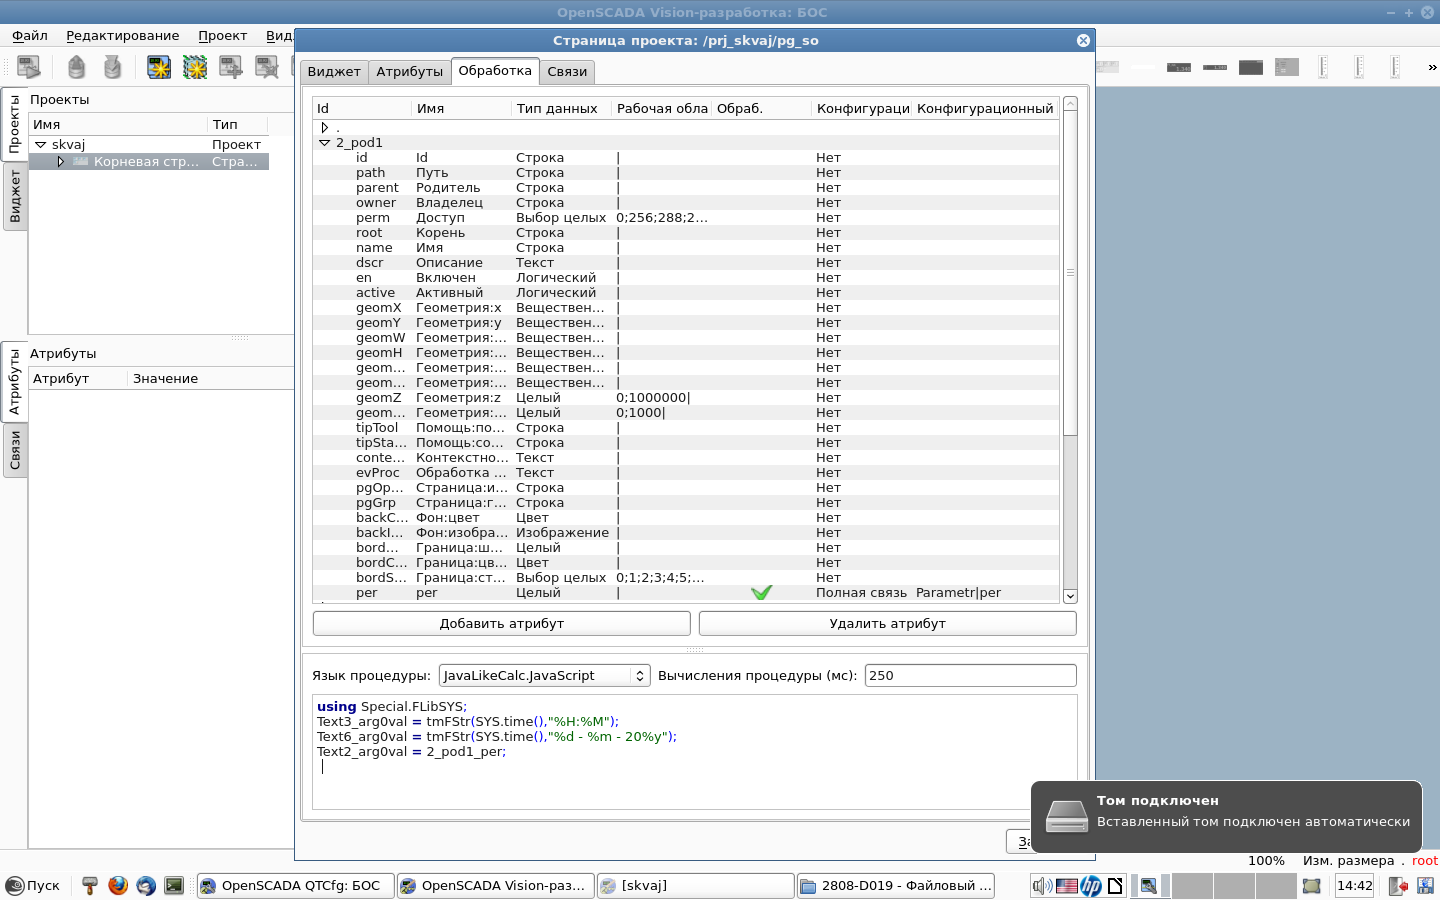Screen dimensions: 1440x900
Task: Expand the skvaj project tree node
Action: 41,145
